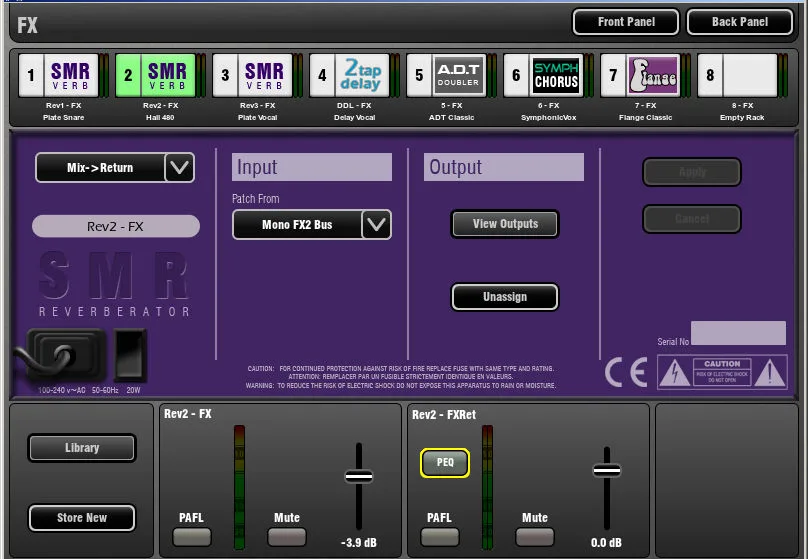Toggle PAFL on the Rev2 - FX strip
The height and width of the screenshot is (559, 808).
click(x=192, y=537)
